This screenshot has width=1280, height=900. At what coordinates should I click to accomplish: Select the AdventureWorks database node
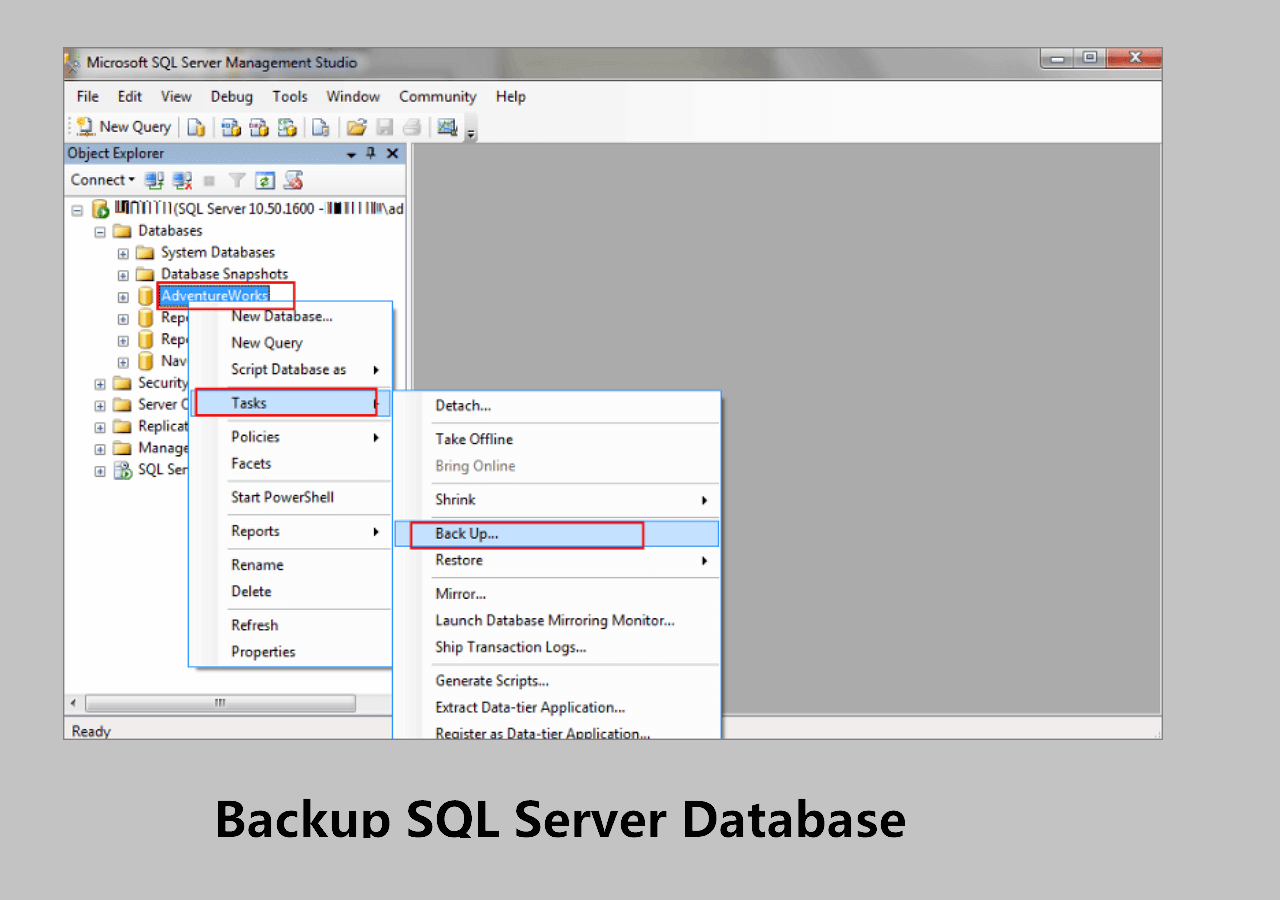click(x=214, y=296)
